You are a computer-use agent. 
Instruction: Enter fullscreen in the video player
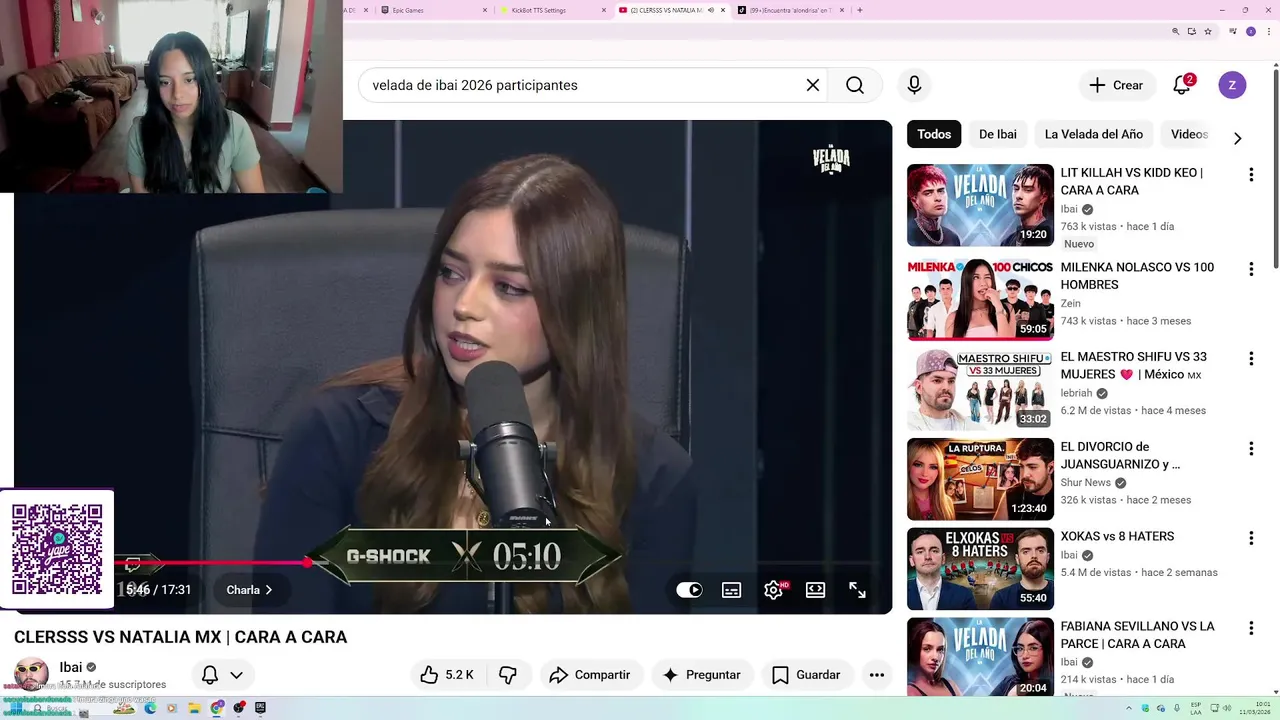pyautogui.click(x=857, y=590)
